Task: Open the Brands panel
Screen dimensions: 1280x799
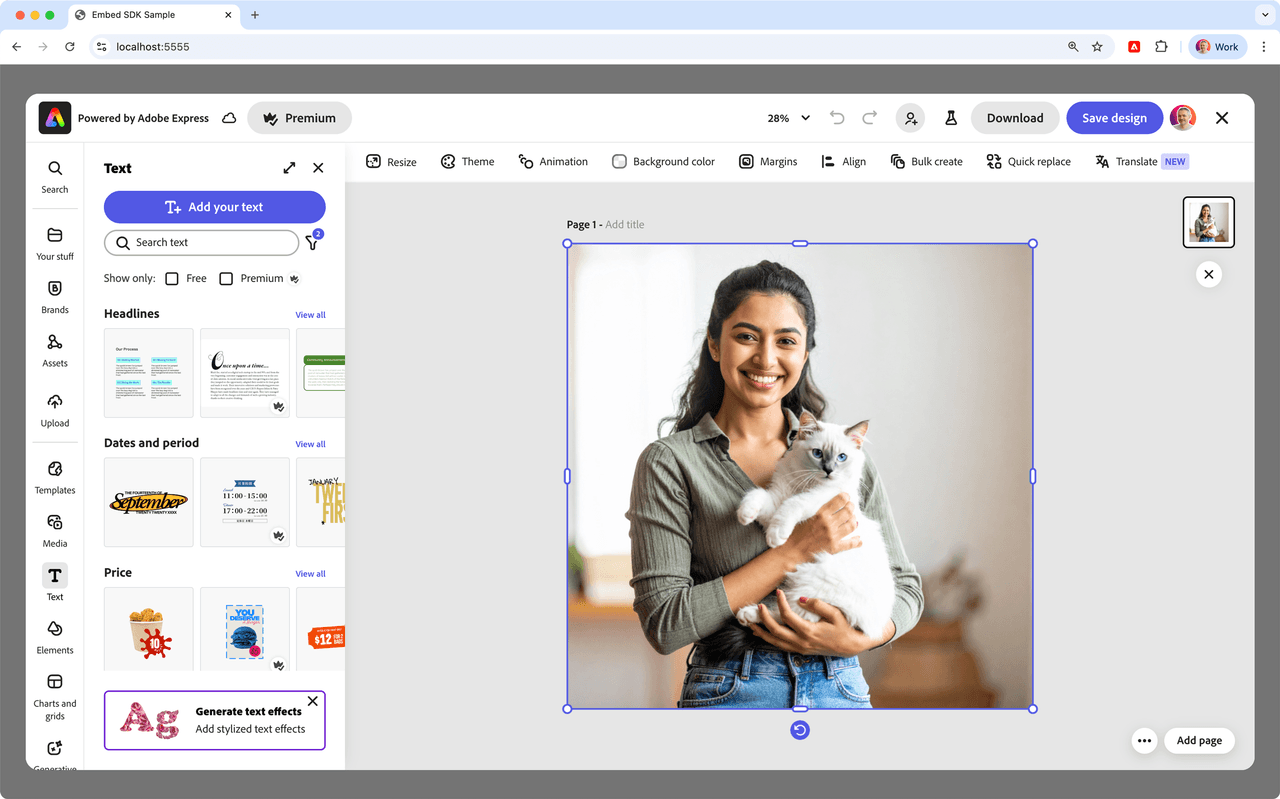Action: coord(55,296)
